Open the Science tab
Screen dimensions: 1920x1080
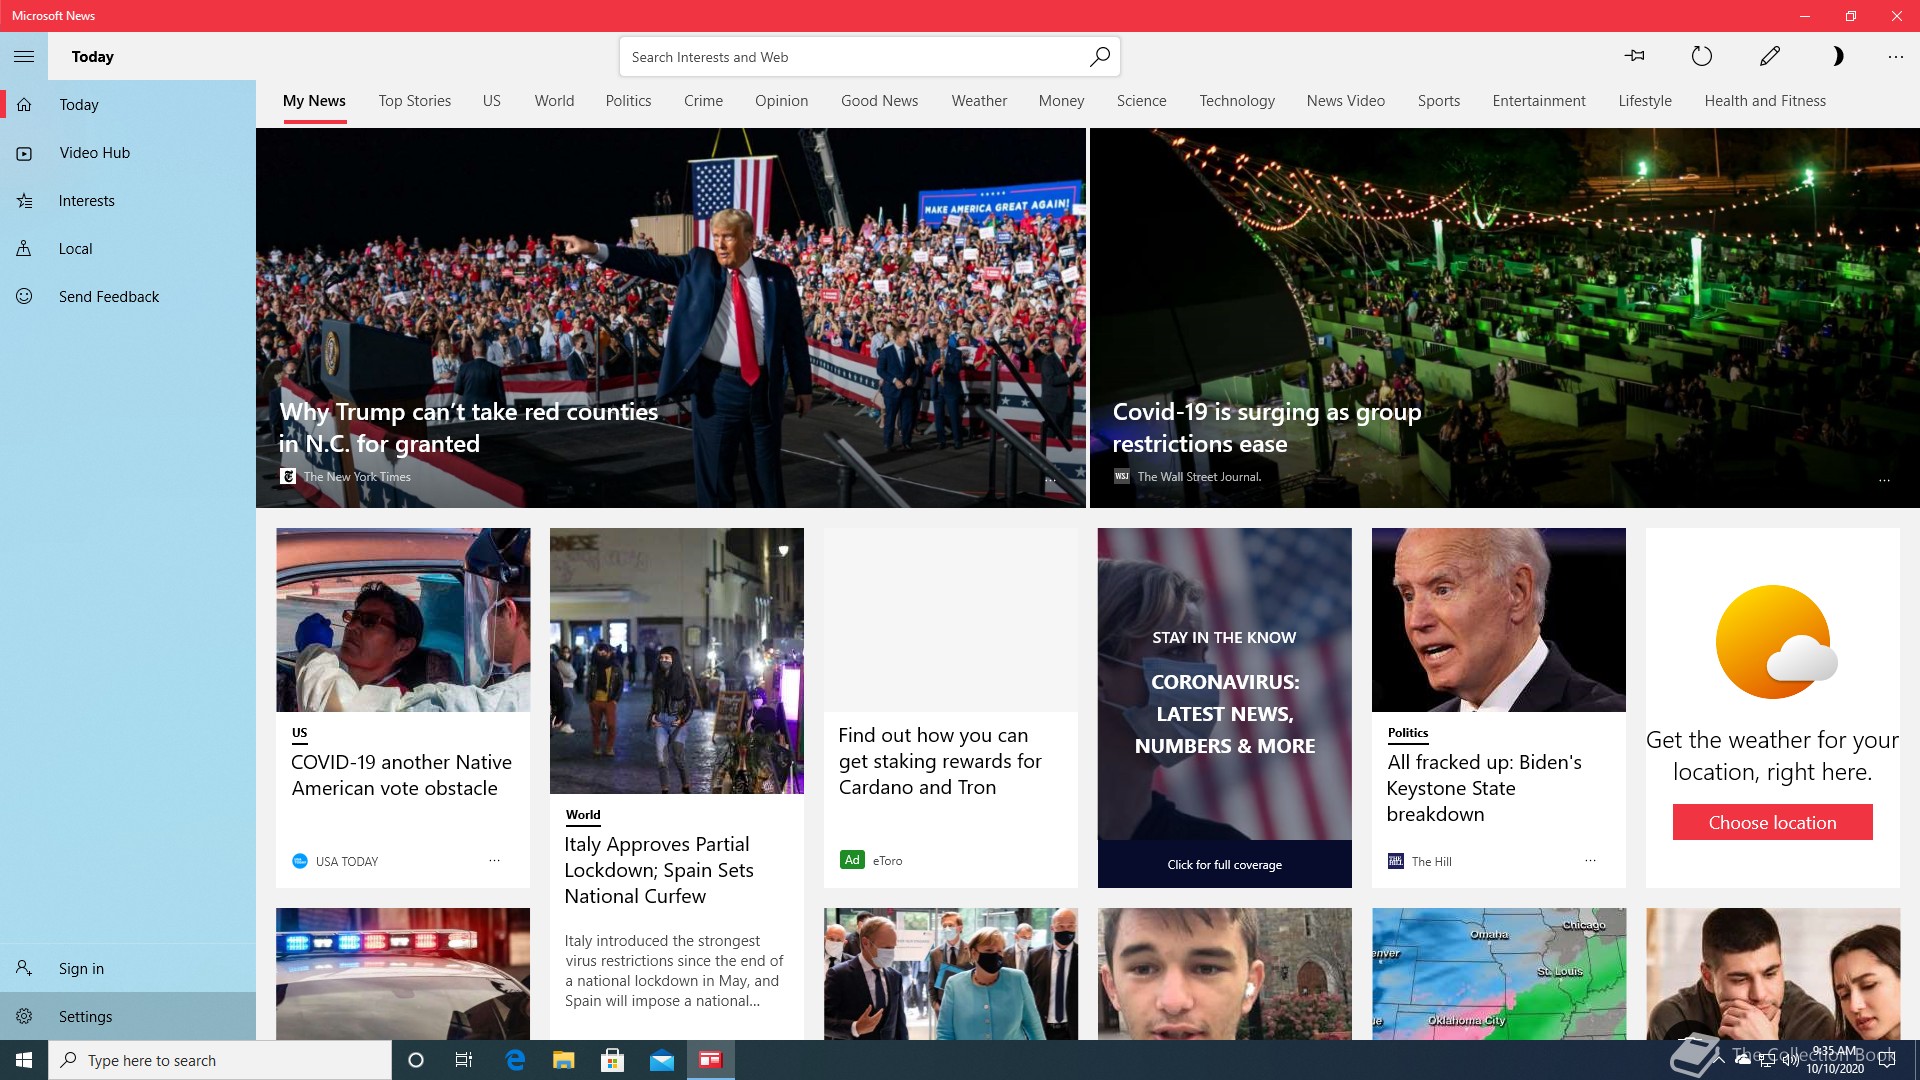coord(1141,101)
